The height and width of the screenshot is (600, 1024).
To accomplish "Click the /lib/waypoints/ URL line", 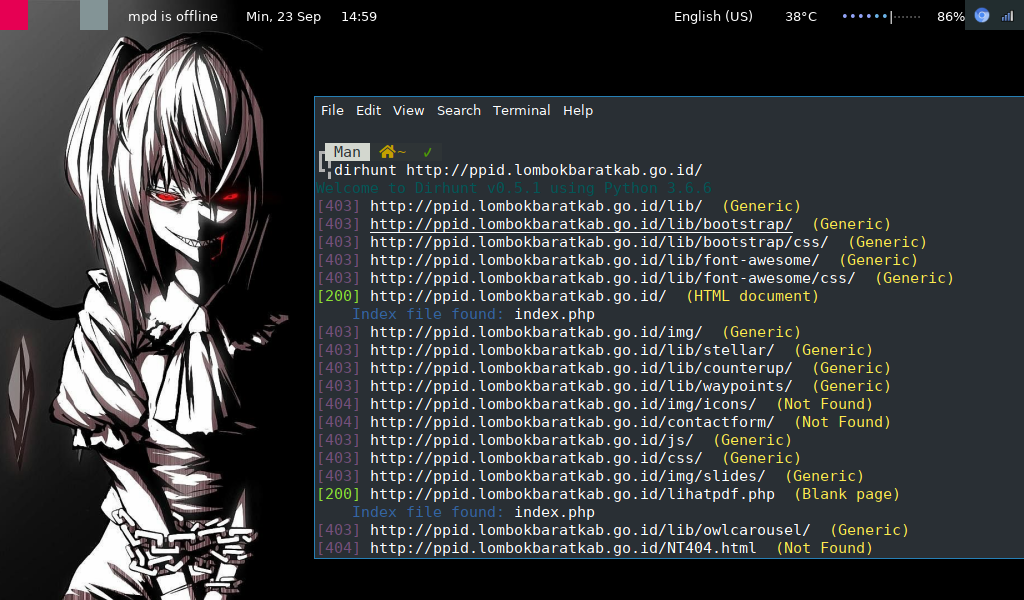I will [x=581, y=386].
